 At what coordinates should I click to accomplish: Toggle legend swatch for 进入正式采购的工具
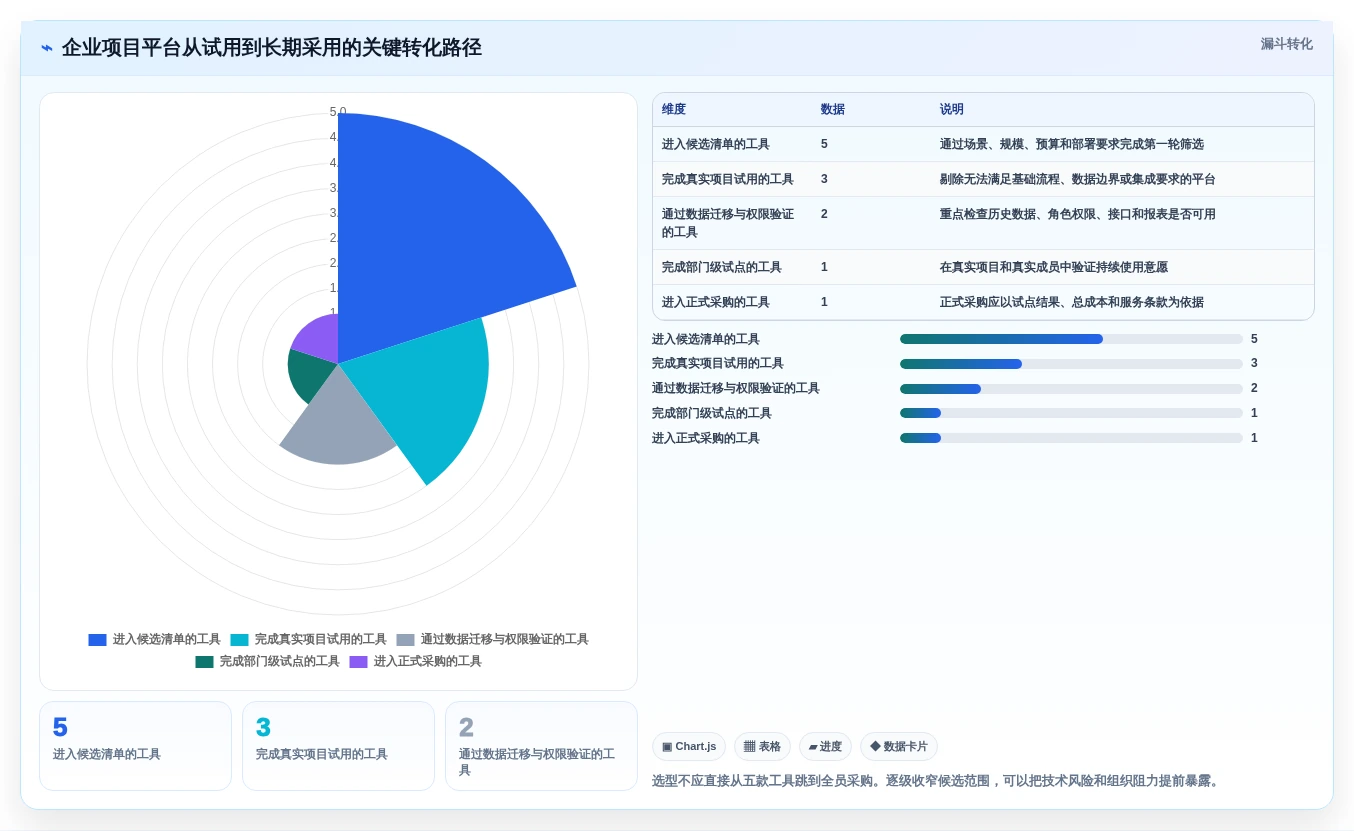(358, 662)
